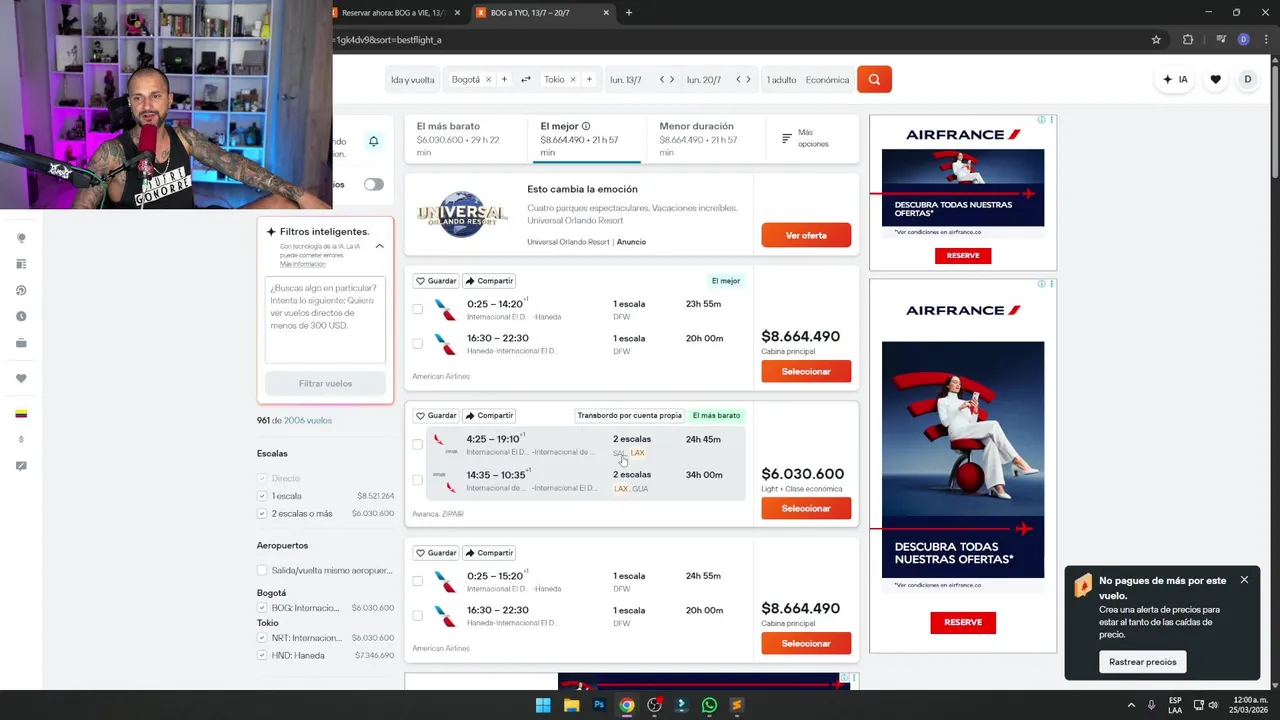Click the taskbar volume speaker icon
This screenshot has width=1280, height=720.
pos(1213,705)
